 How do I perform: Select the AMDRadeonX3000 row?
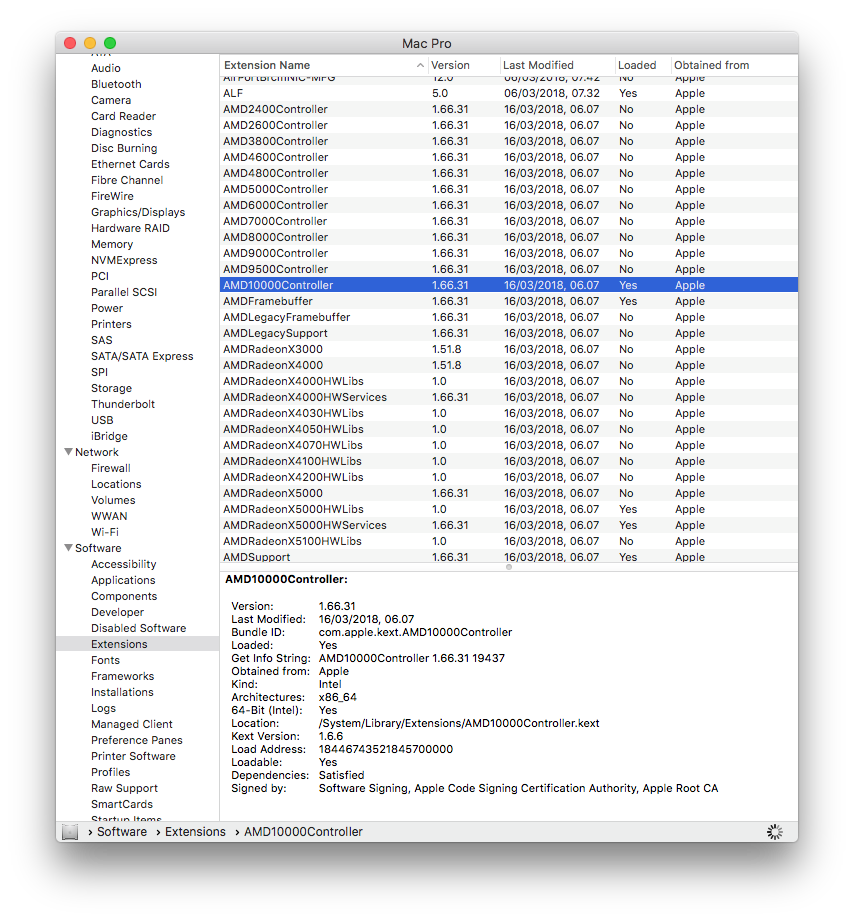click(x=509, y=349)
